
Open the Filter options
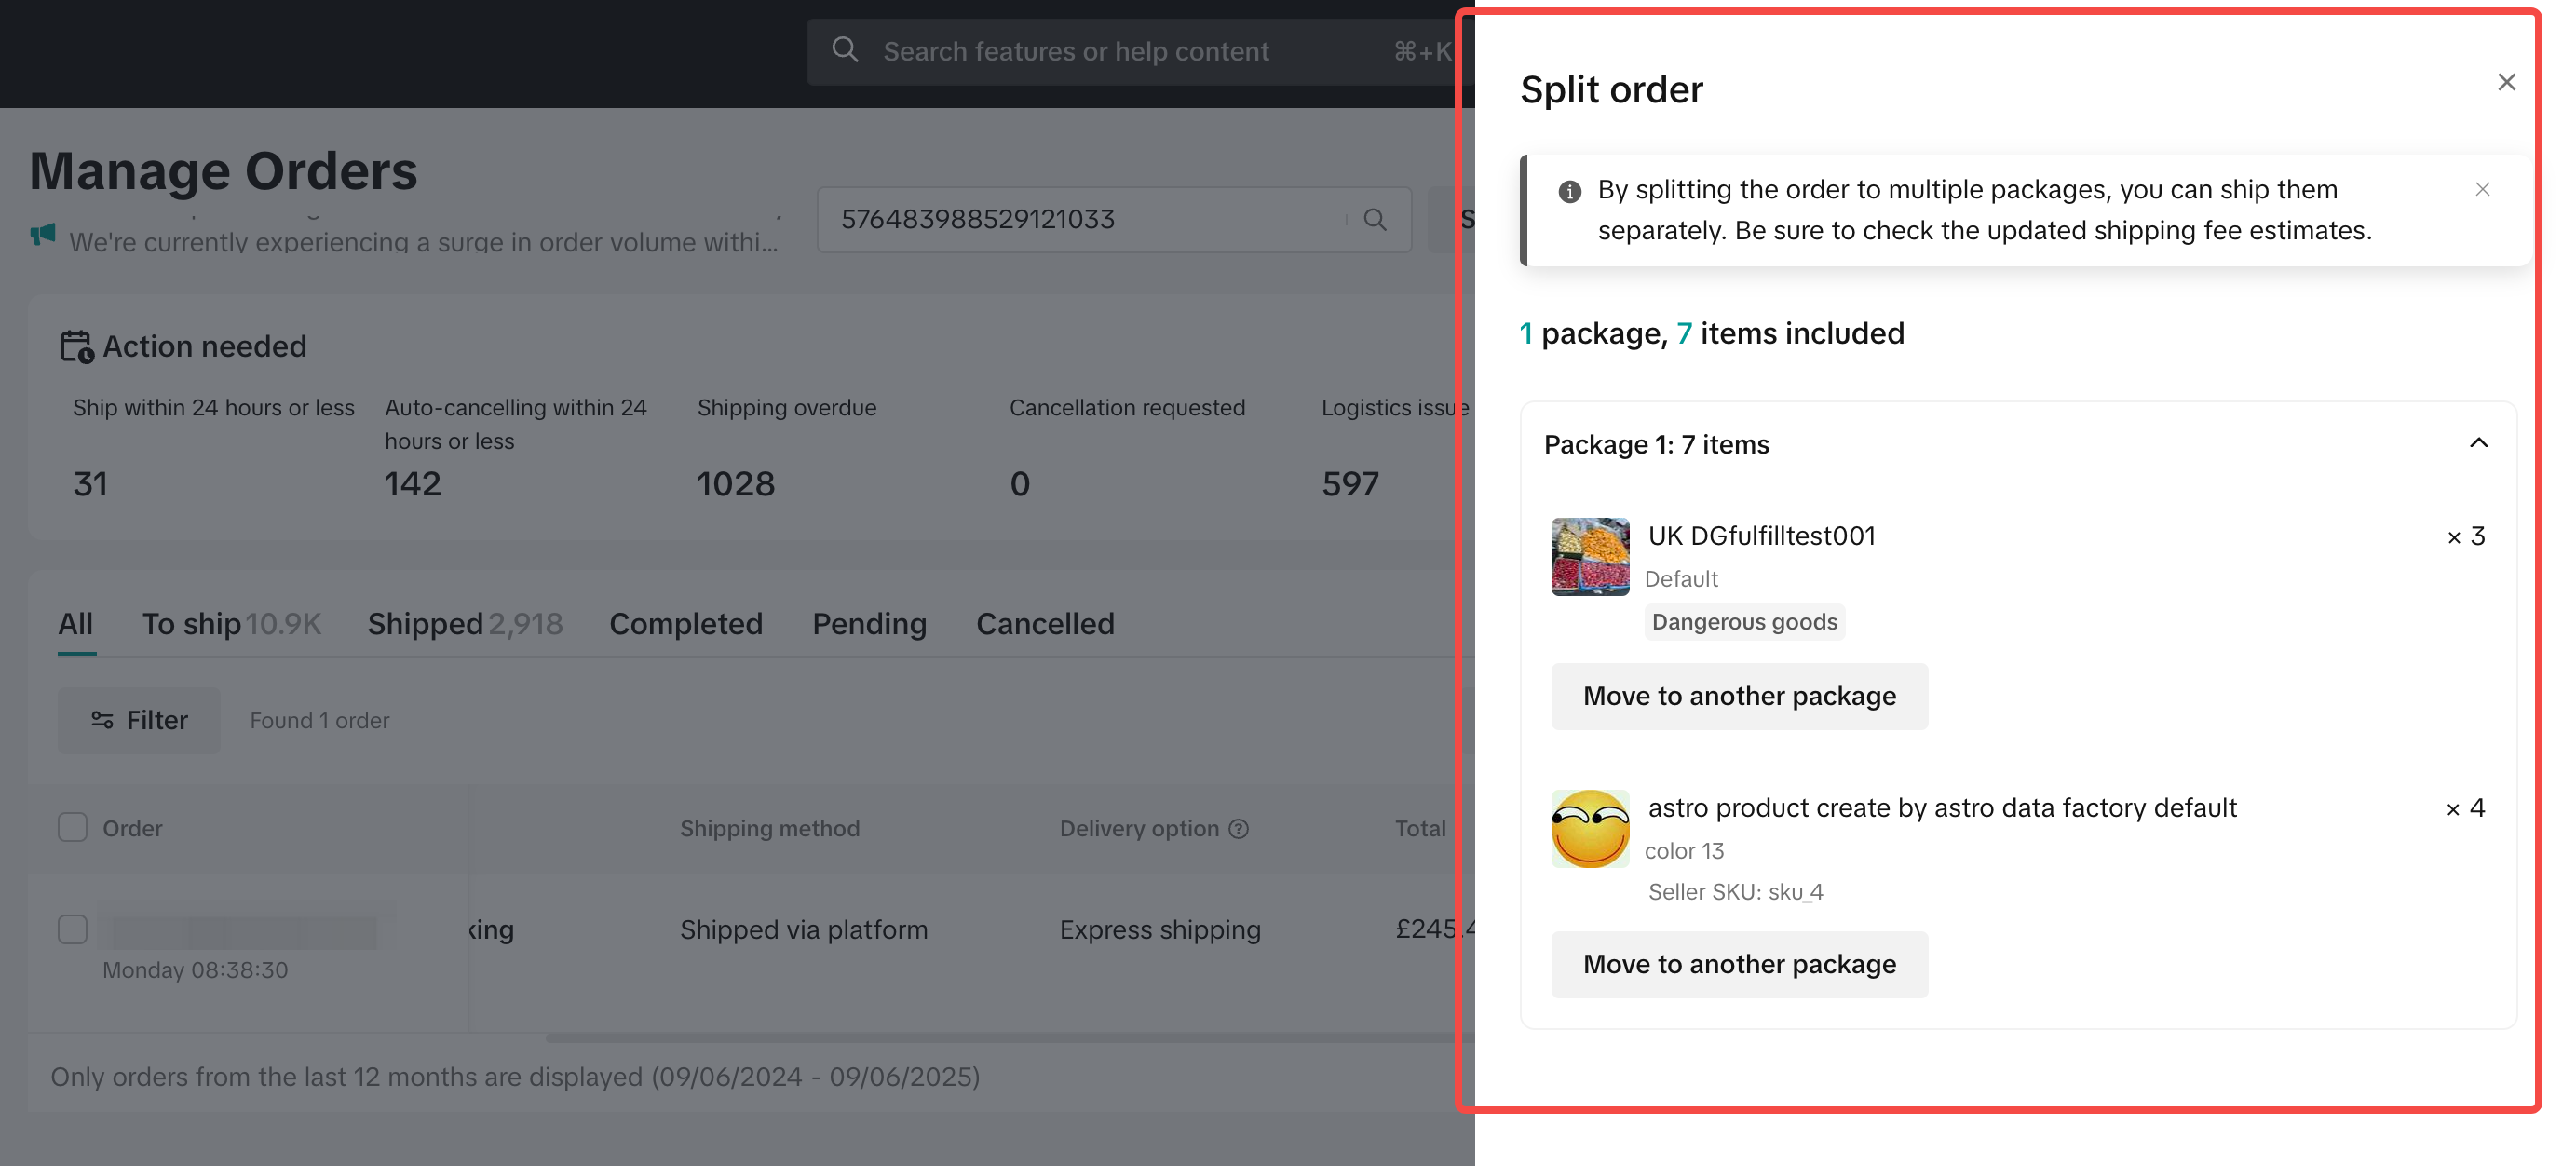[x=139, y=720]
